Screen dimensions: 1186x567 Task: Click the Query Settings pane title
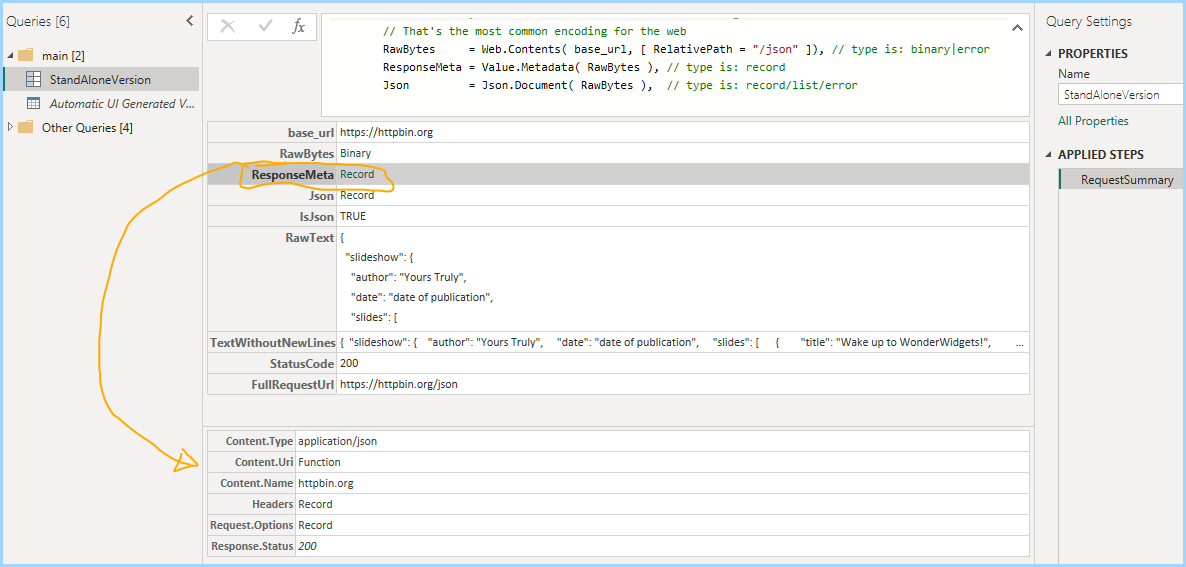(x=1088, y=22)
